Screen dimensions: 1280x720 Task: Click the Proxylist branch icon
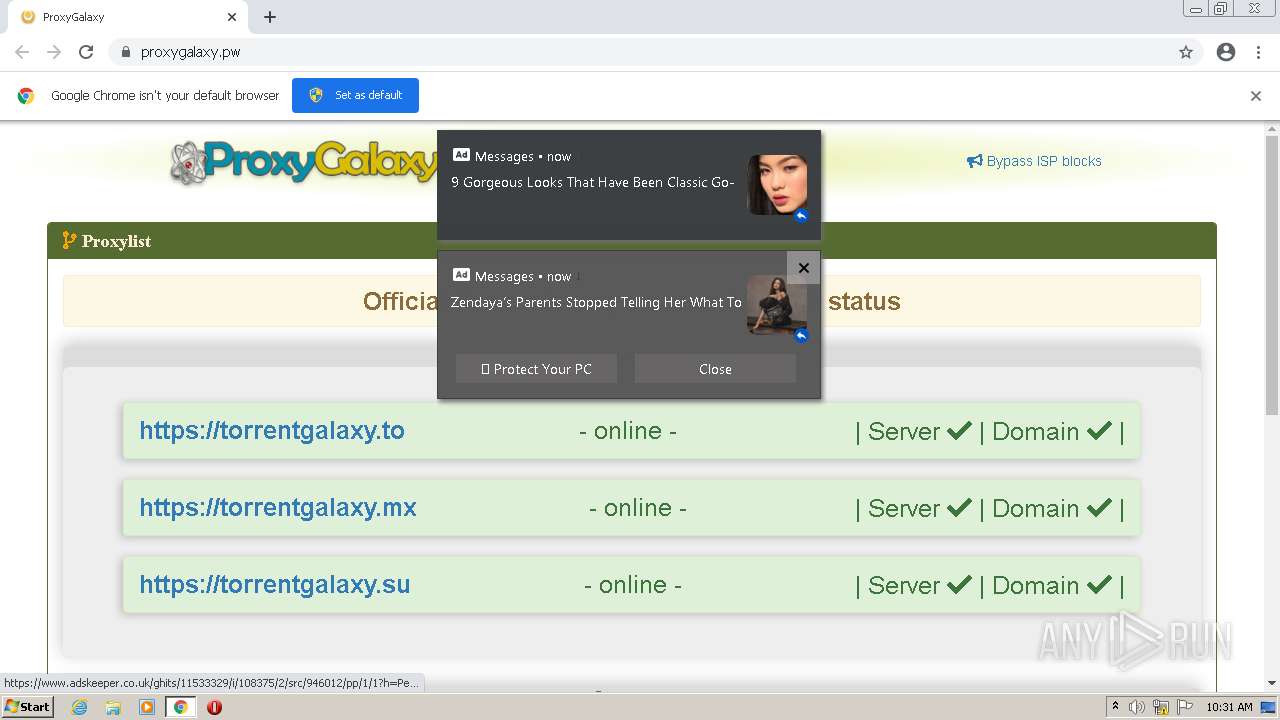[x=69, y=240]
